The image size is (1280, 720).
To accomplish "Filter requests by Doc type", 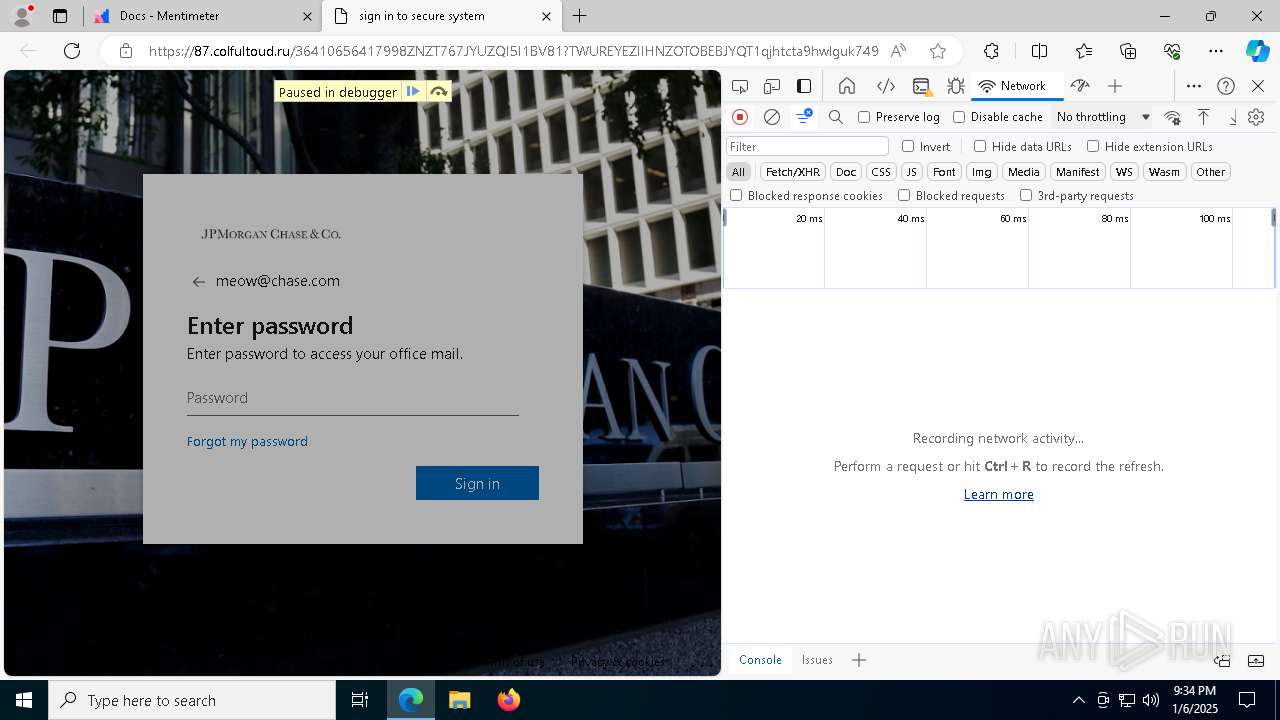I will pos(846,172).
